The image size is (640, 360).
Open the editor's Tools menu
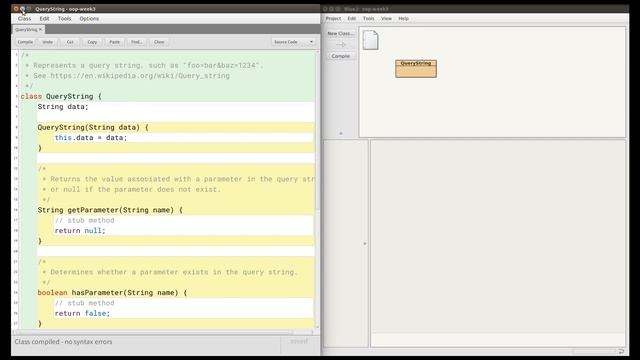click(x=64, y=19)
